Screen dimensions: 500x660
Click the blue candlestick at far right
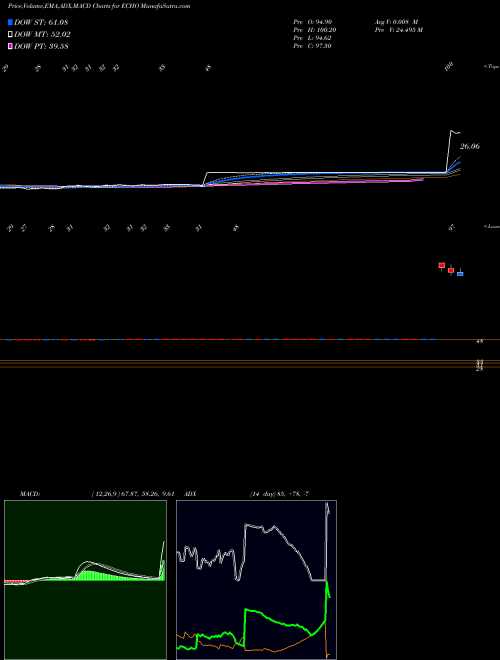(460, 273)
